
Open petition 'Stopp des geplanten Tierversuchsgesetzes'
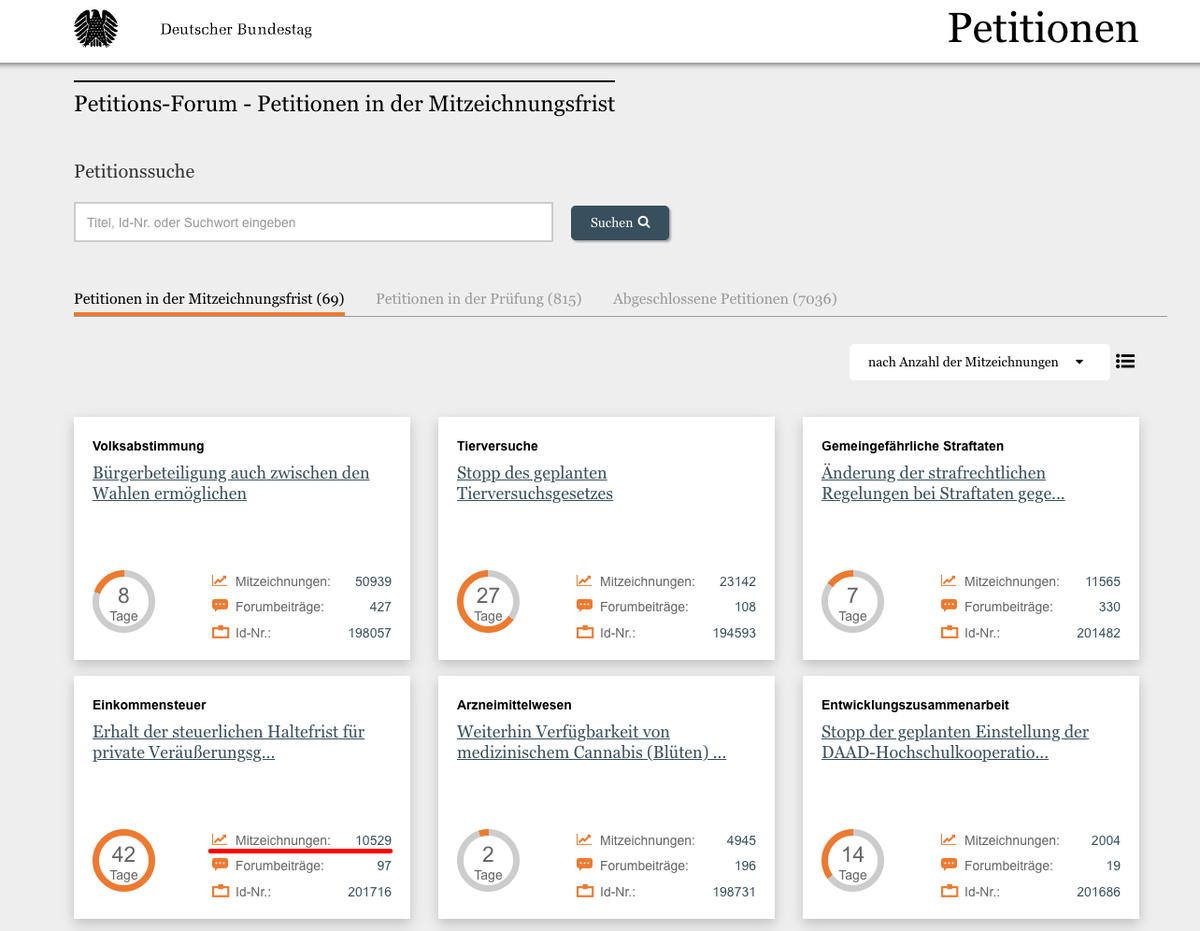pos(535,483)
